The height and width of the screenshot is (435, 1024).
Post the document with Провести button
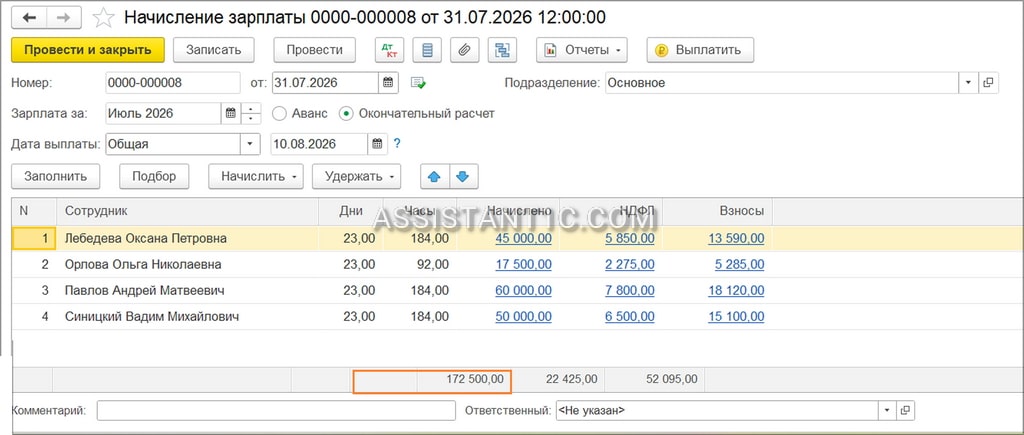click(314, 50)
